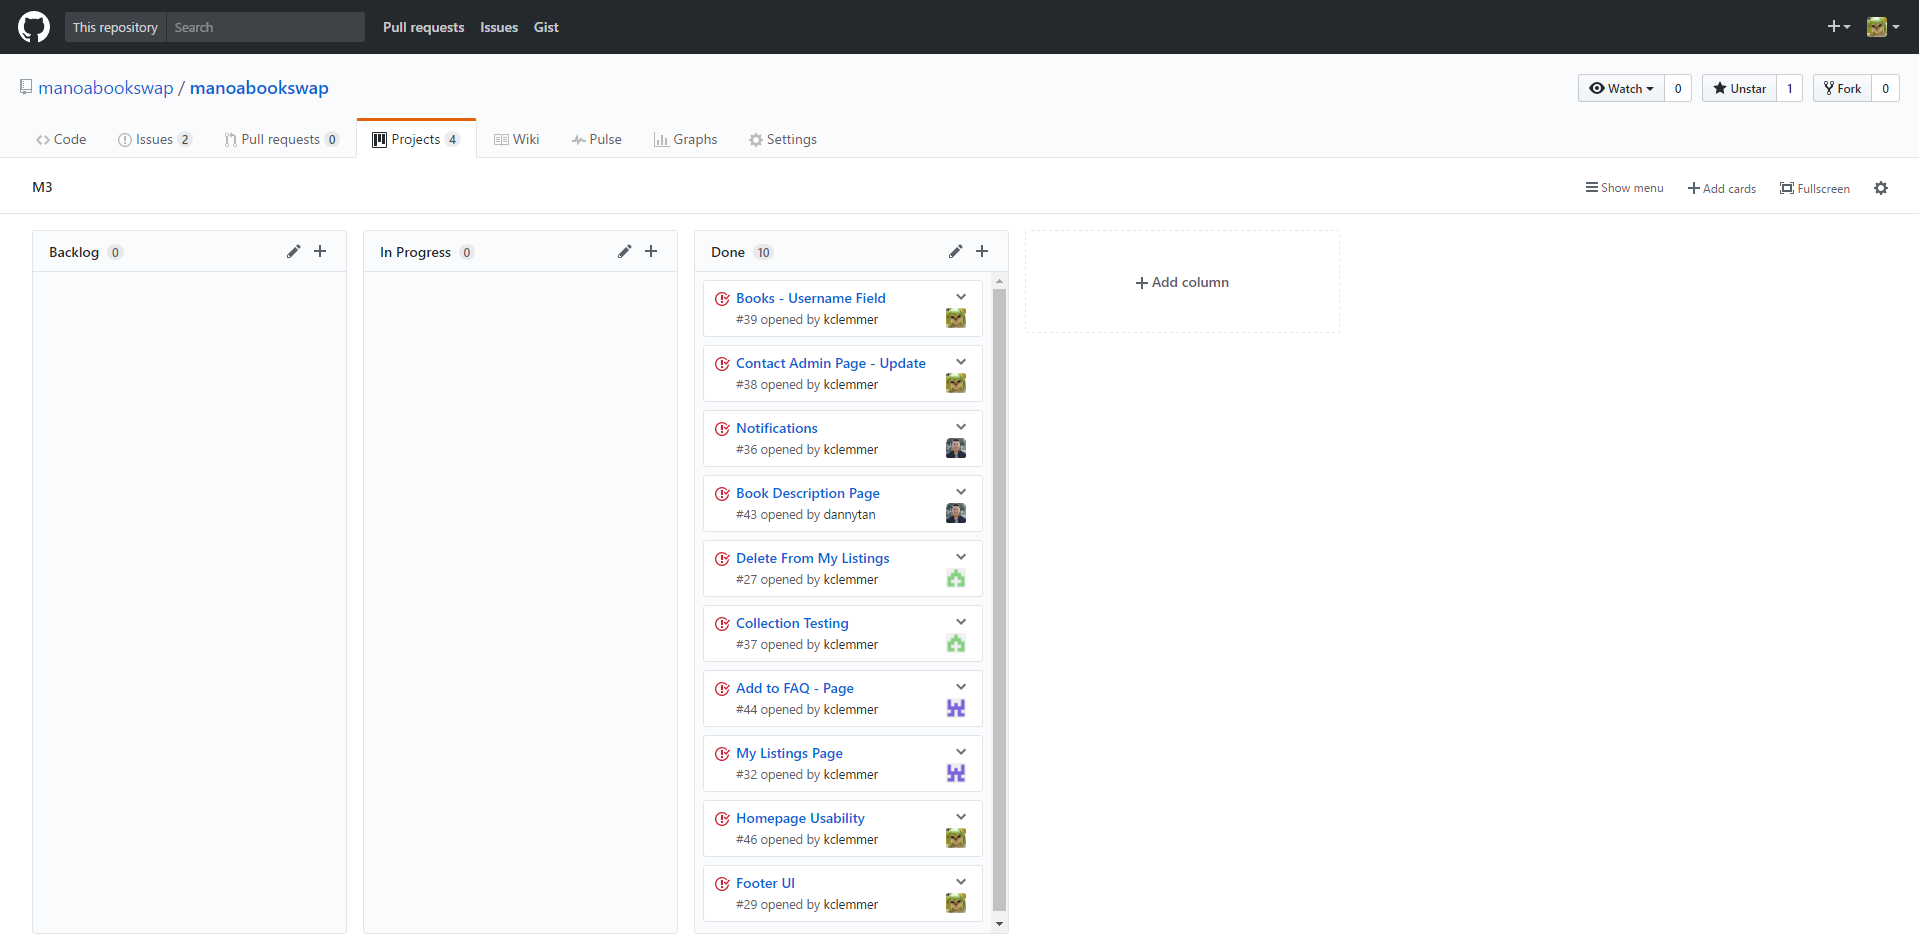The image size is (1919, 950).
Task: Expand chevron on Book Description Page card
Action: (x=961, y=492)
